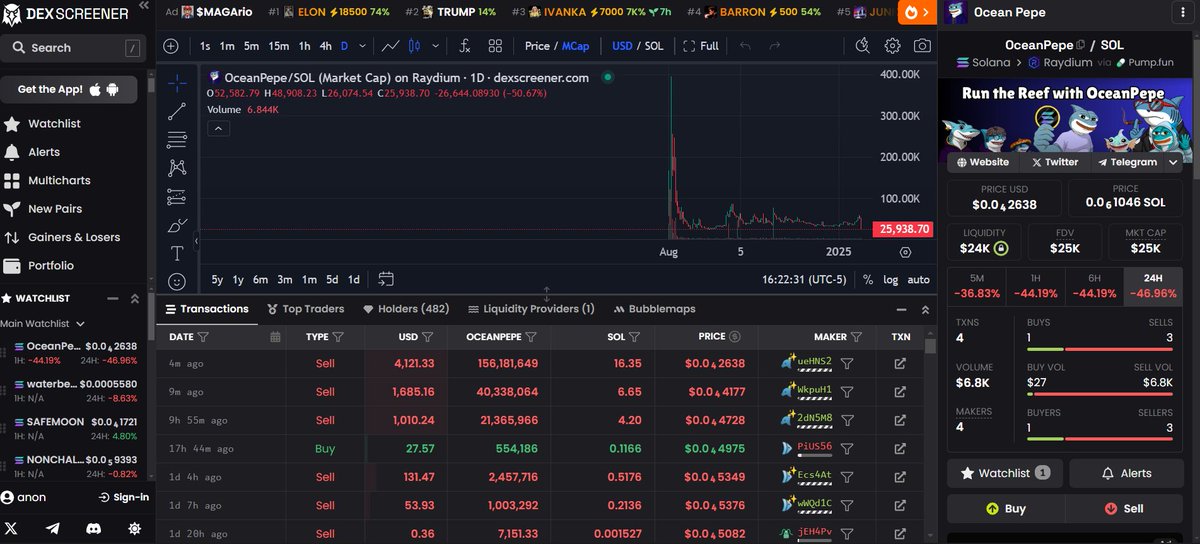Toggle the auto scale
This screenshot has height=544, width=1200.
918,280
